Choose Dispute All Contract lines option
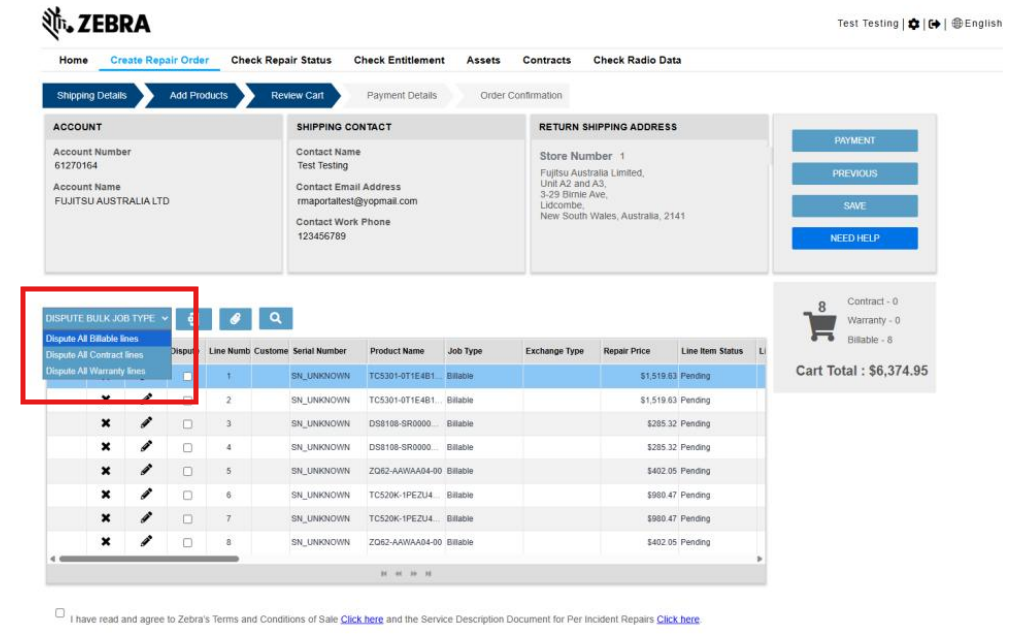 click(107, 355)
